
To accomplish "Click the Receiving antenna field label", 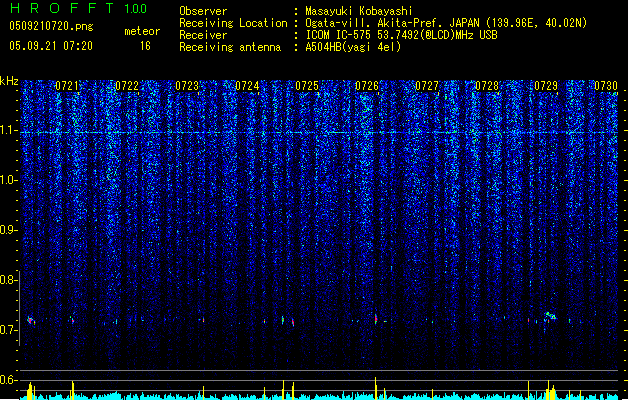I will (x=230, y=47).
